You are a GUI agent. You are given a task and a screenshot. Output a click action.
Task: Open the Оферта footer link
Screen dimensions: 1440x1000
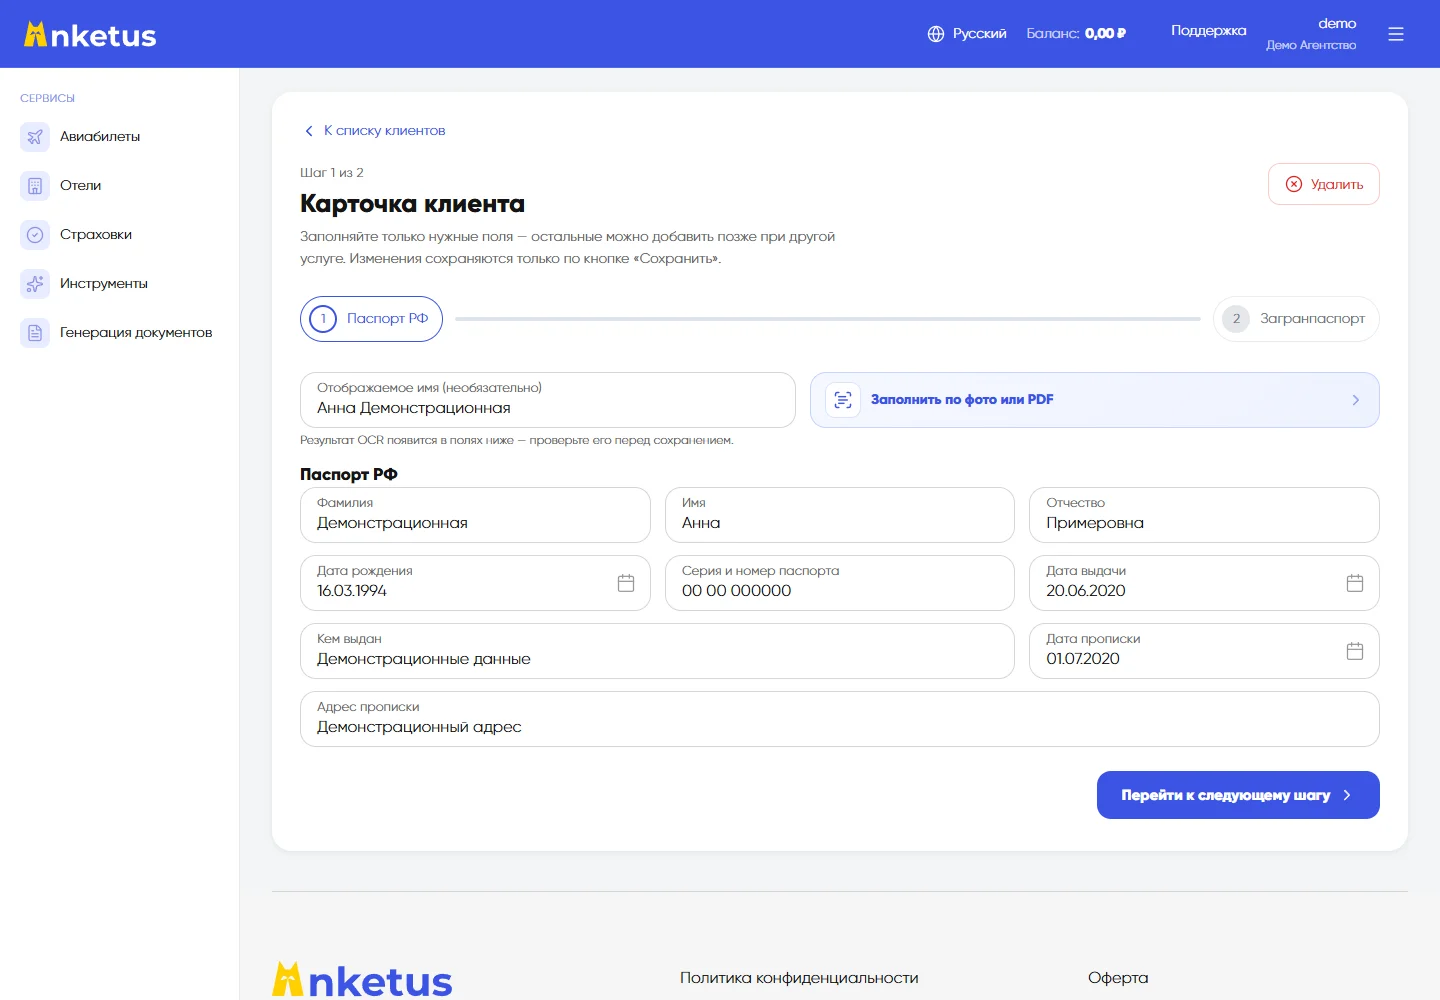pyautogui.click(x=1118, y=978)
